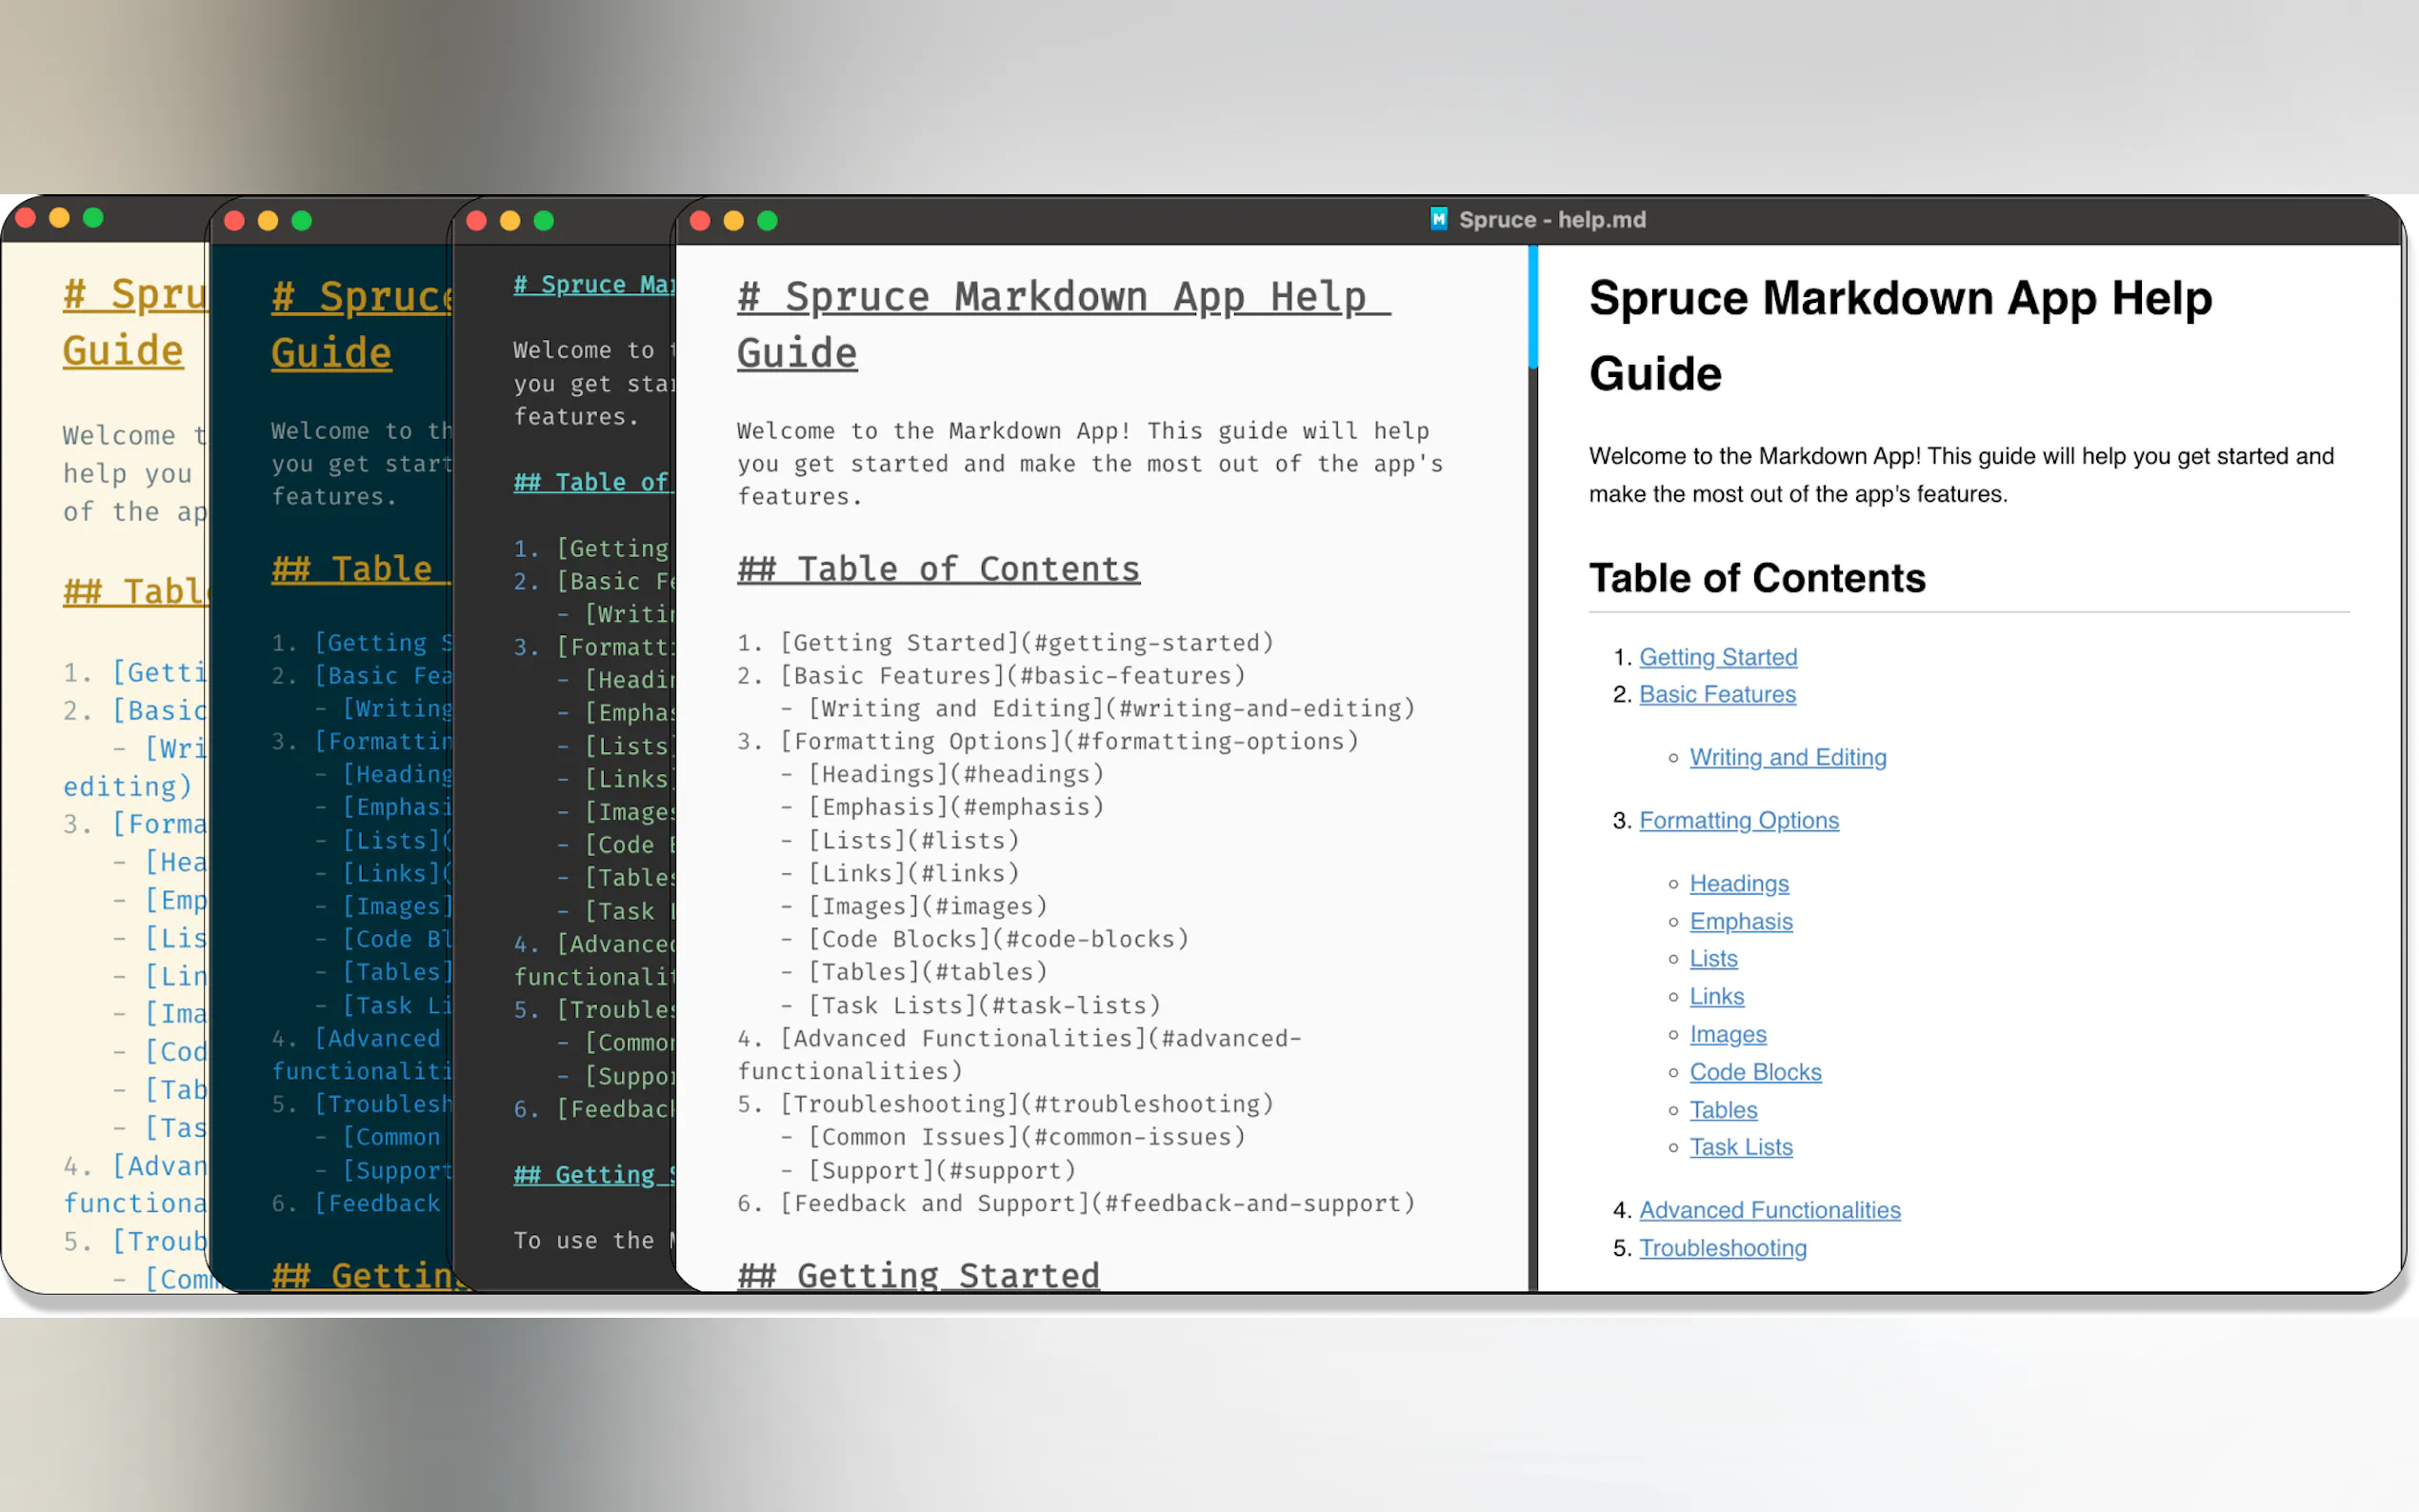This screenshot has width=2419, height=1512.
Task: Maximize the front Spruce window
Action: pos(767,221)
